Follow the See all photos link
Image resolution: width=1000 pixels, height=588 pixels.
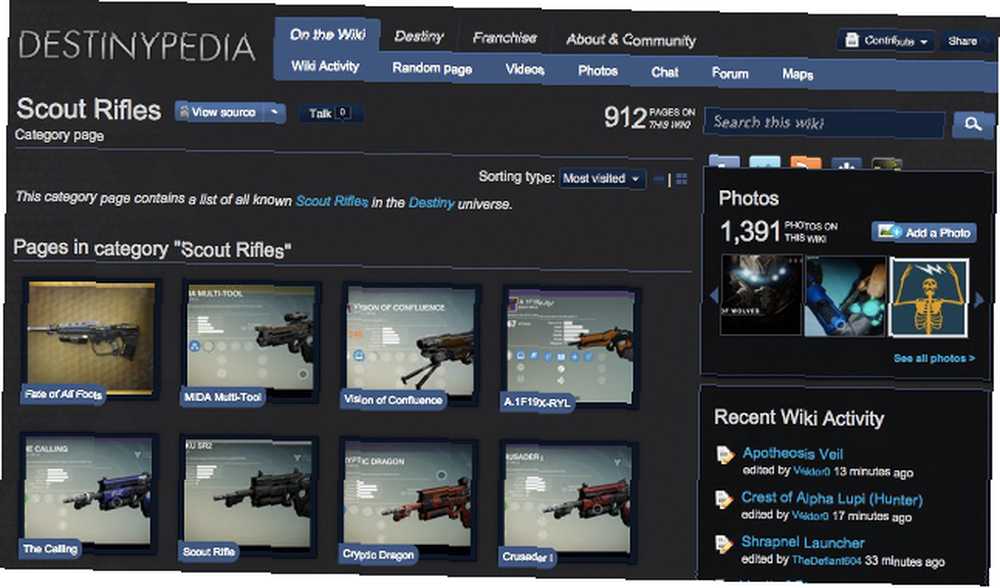pos(934,358)
